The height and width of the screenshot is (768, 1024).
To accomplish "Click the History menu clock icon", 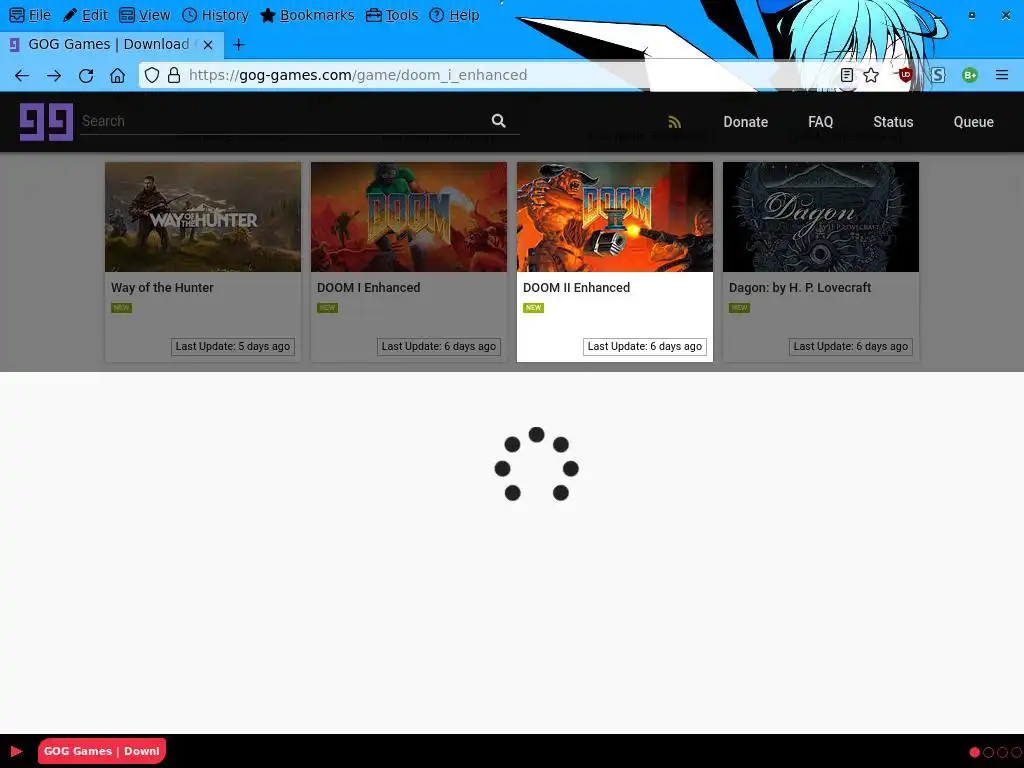I will (189, 15).
